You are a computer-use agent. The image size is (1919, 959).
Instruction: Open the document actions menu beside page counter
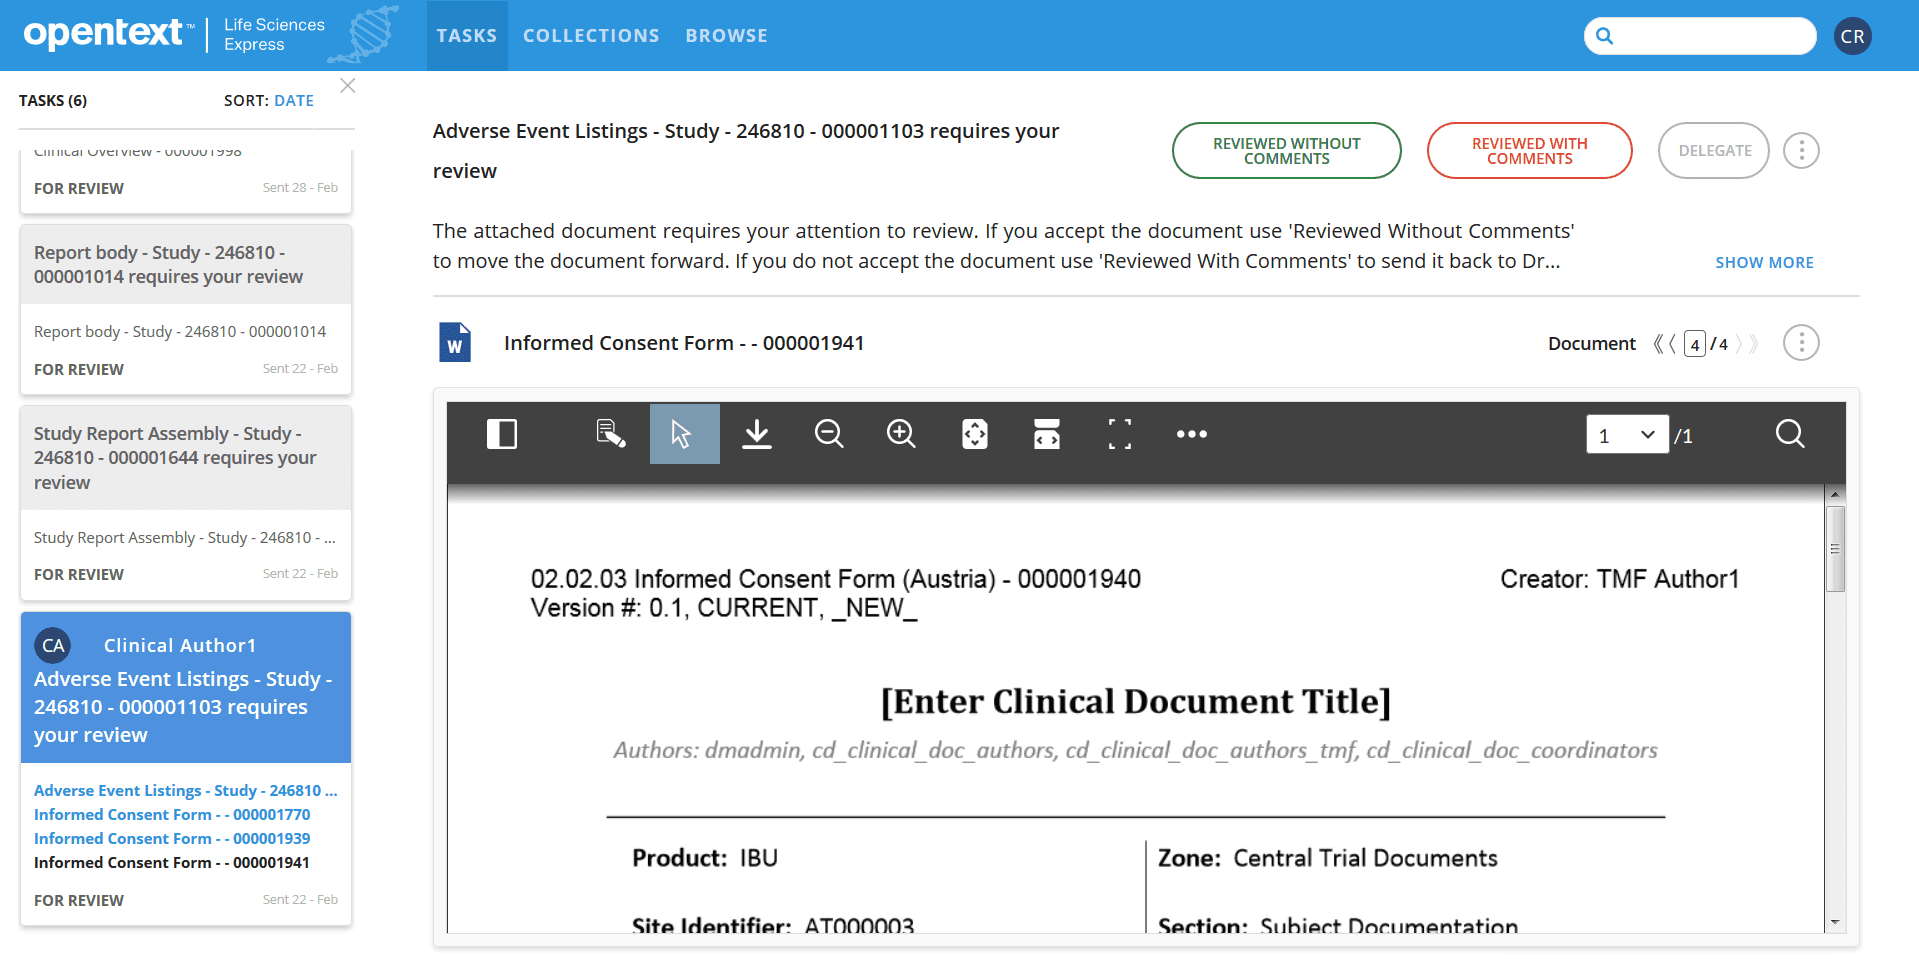tap(1801, 342)
